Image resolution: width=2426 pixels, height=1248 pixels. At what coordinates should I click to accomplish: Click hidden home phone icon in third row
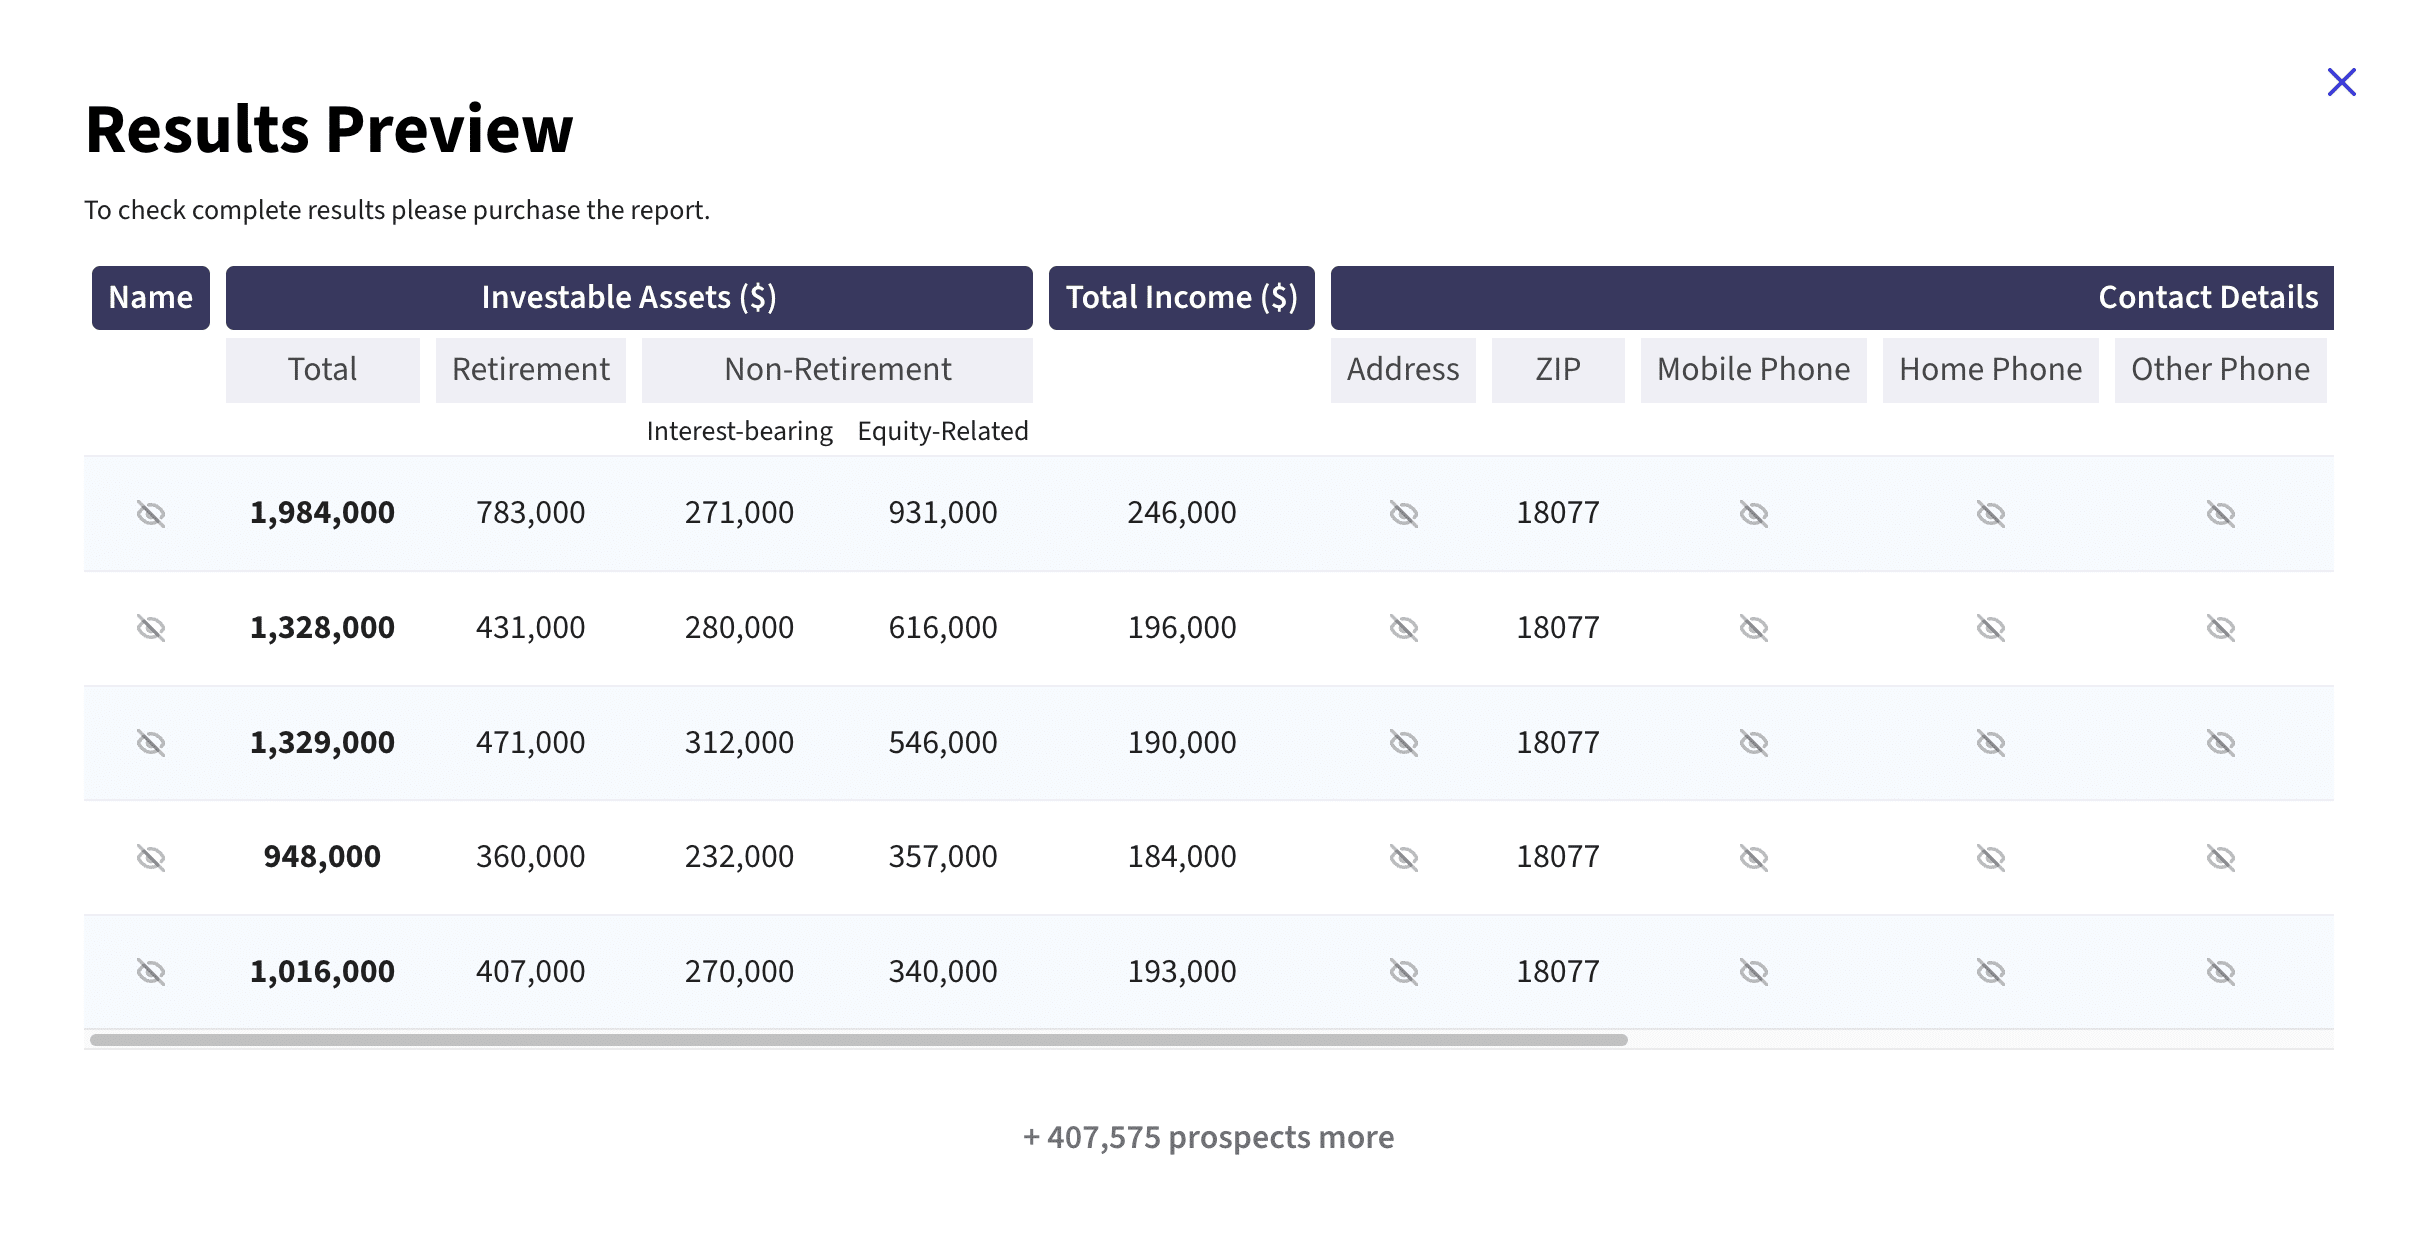click(1991, 743)
